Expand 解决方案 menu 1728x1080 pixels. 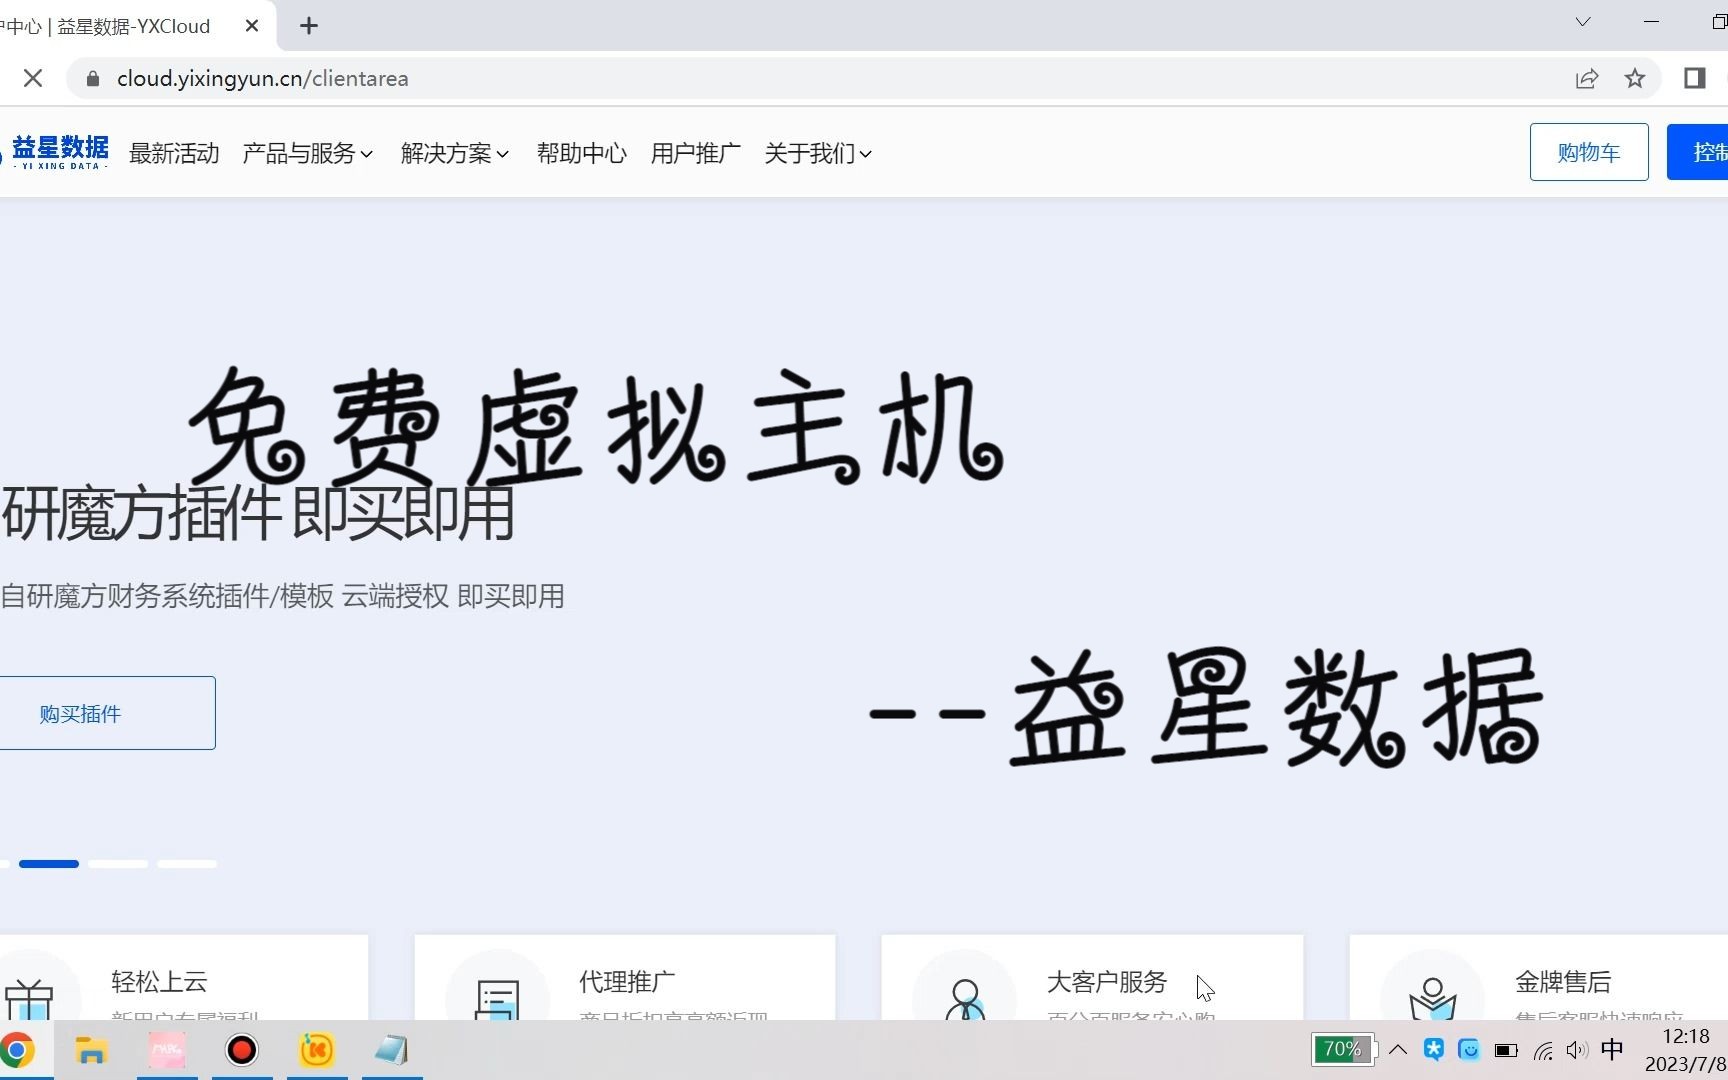click(455, 153)
